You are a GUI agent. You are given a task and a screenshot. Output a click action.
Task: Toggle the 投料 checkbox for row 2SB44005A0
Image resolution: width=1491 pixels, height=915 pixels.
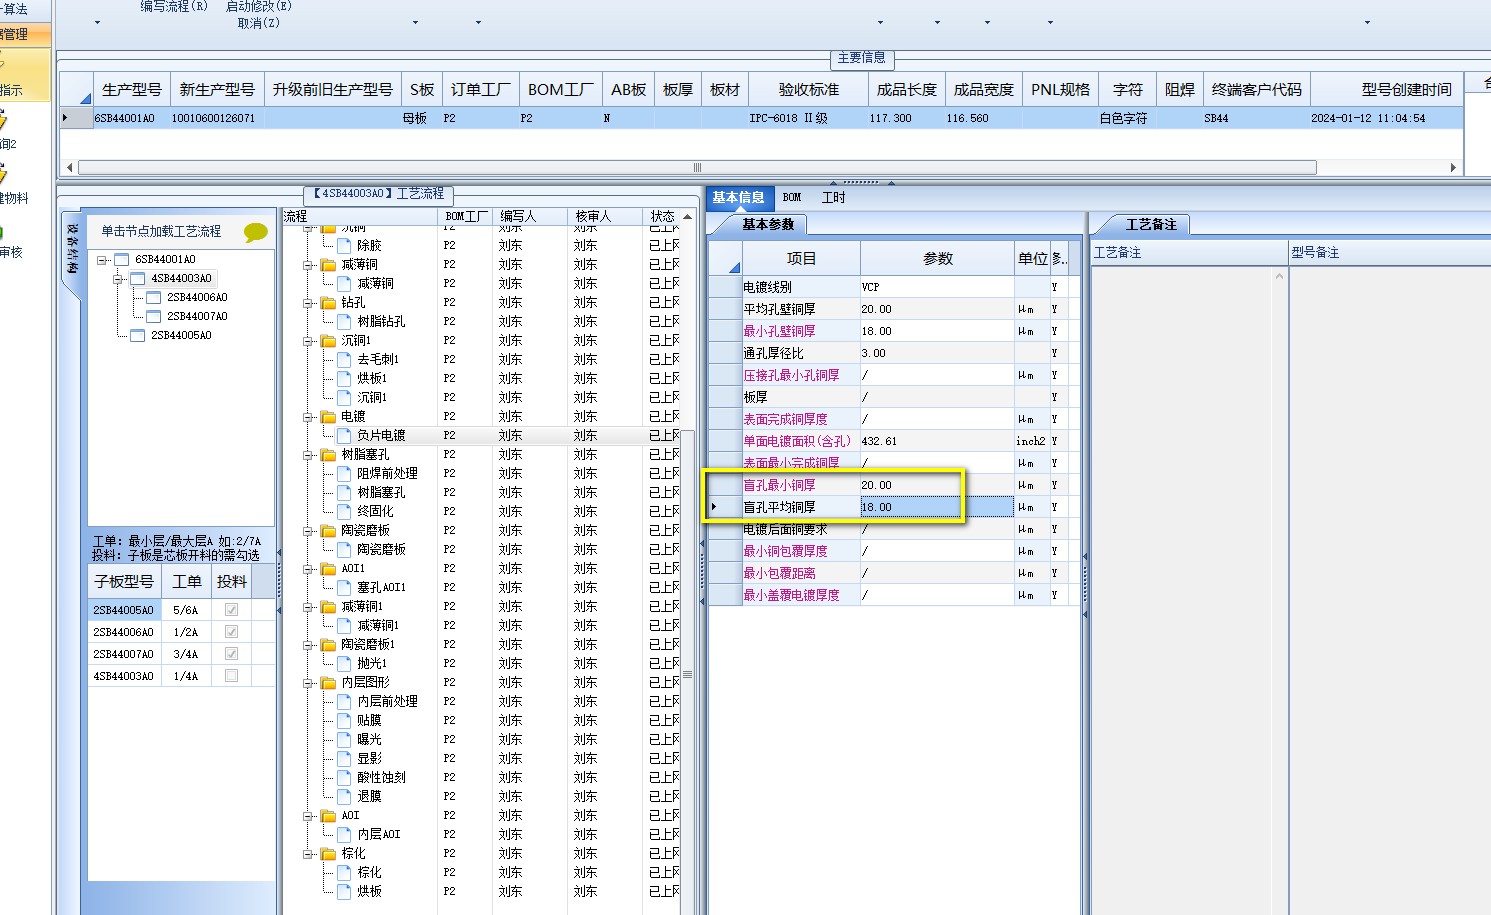(232, 610)
